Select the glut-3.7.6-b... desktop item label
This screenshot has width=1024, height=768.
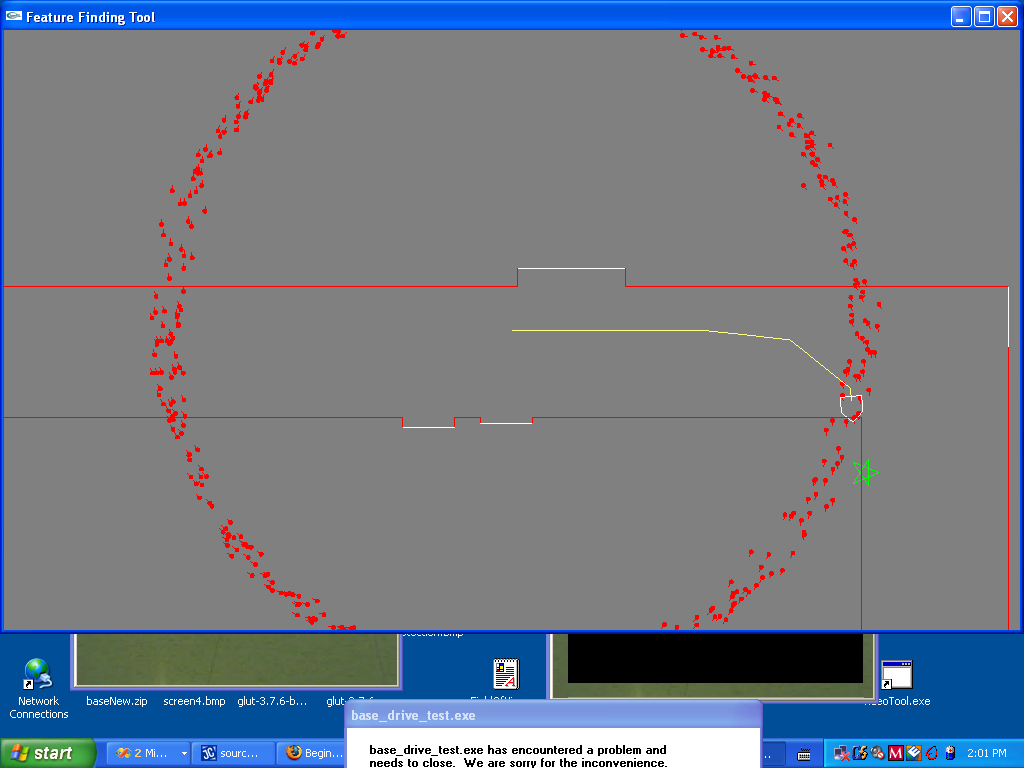coord(272,701)
